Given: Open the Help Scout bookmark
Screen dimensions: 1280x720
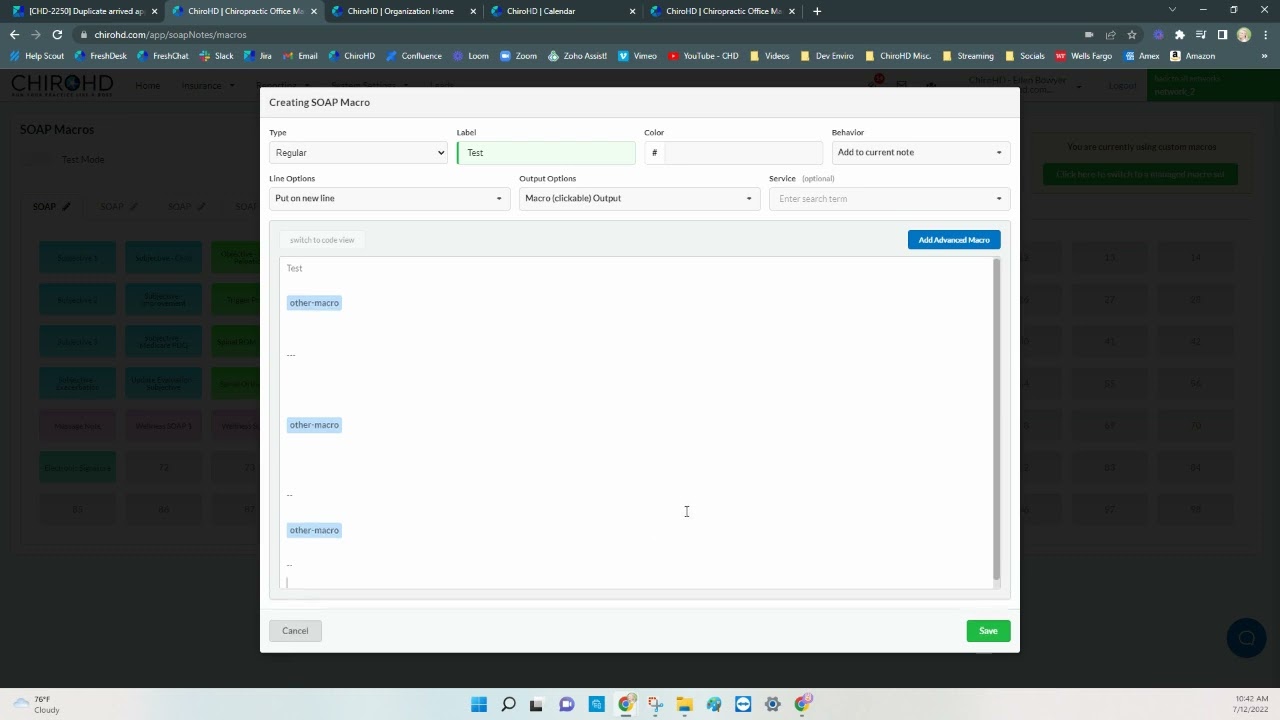Looking at the screenshot, I should point(37,56).
